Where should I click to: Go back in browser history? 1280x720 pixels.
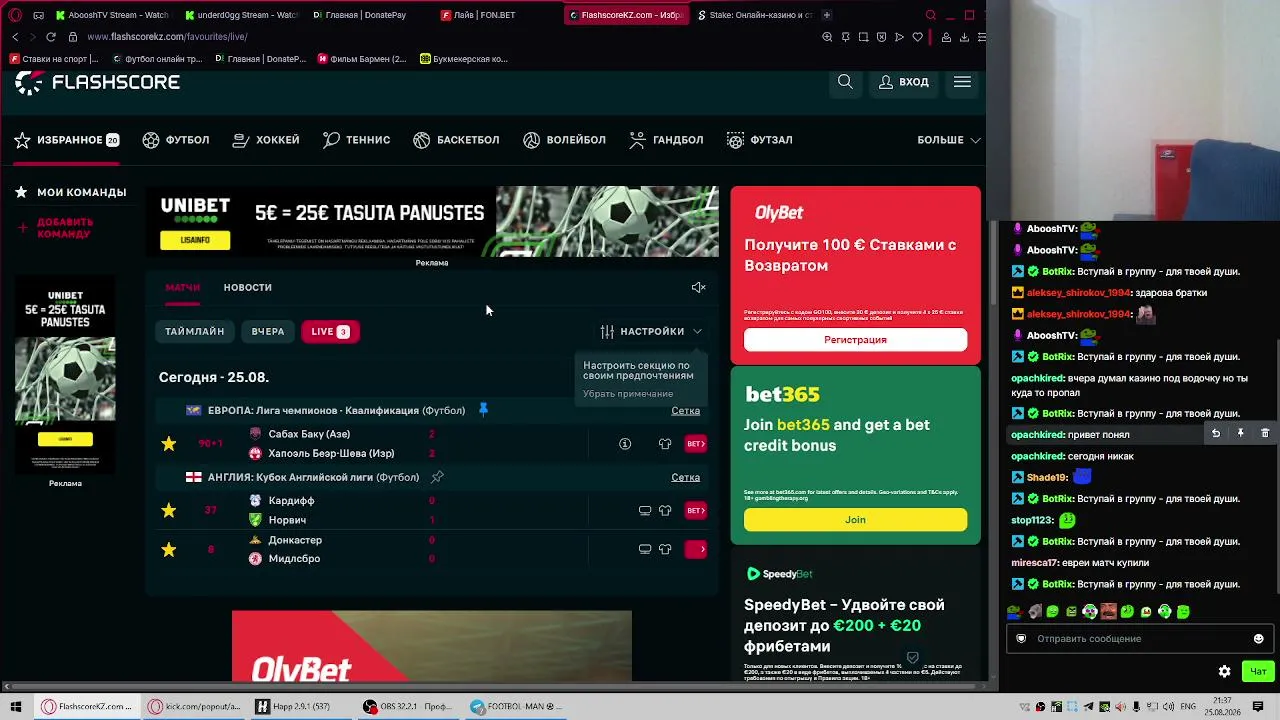pos(15,37)
